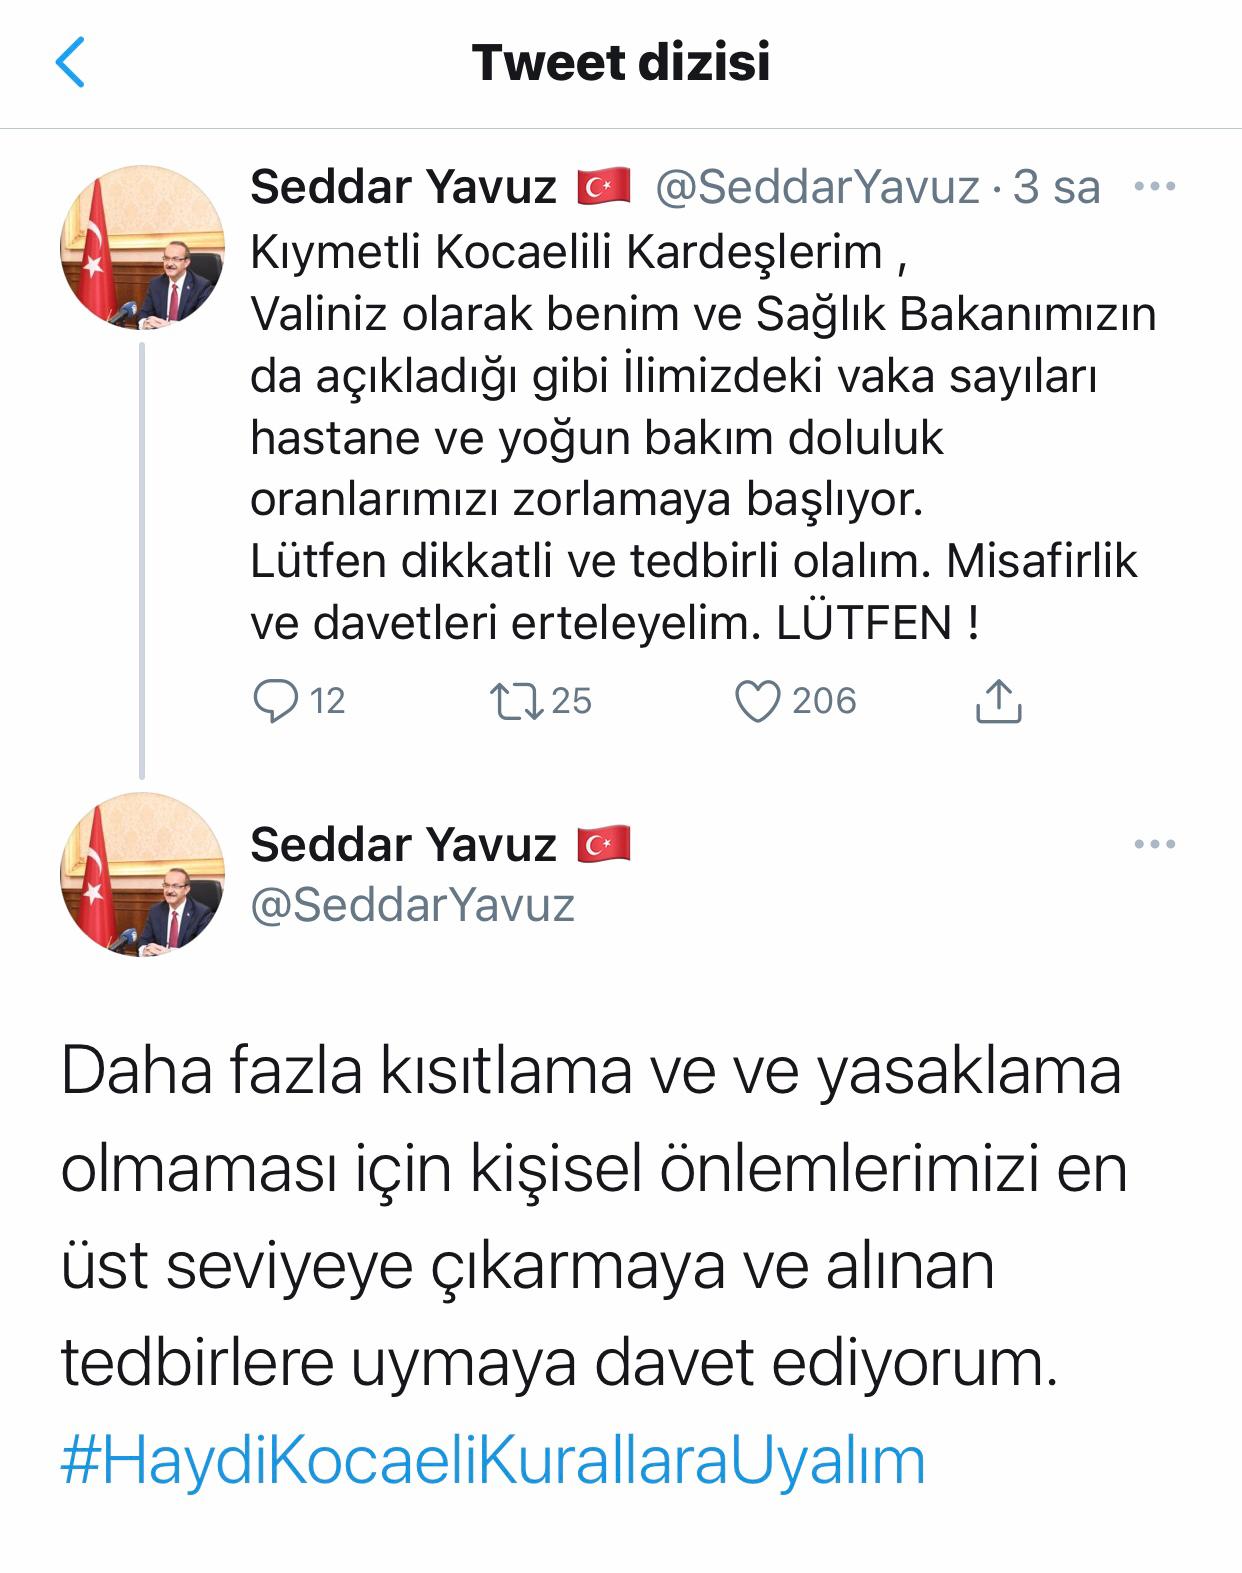View the 206 likes count
1242x1573 pixels.
824,701
